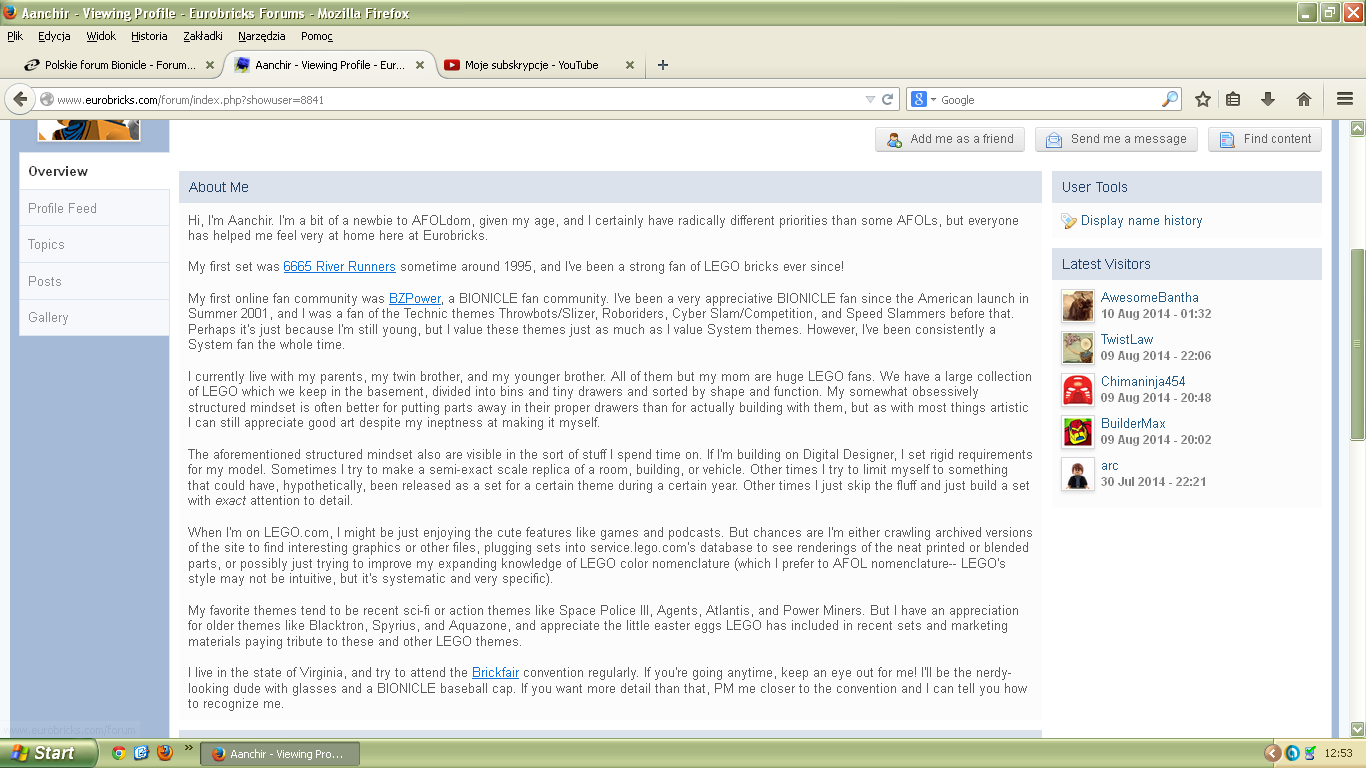Open a new tab with the plus button
The image size is (1366, 768).
[x=662, y=65]
